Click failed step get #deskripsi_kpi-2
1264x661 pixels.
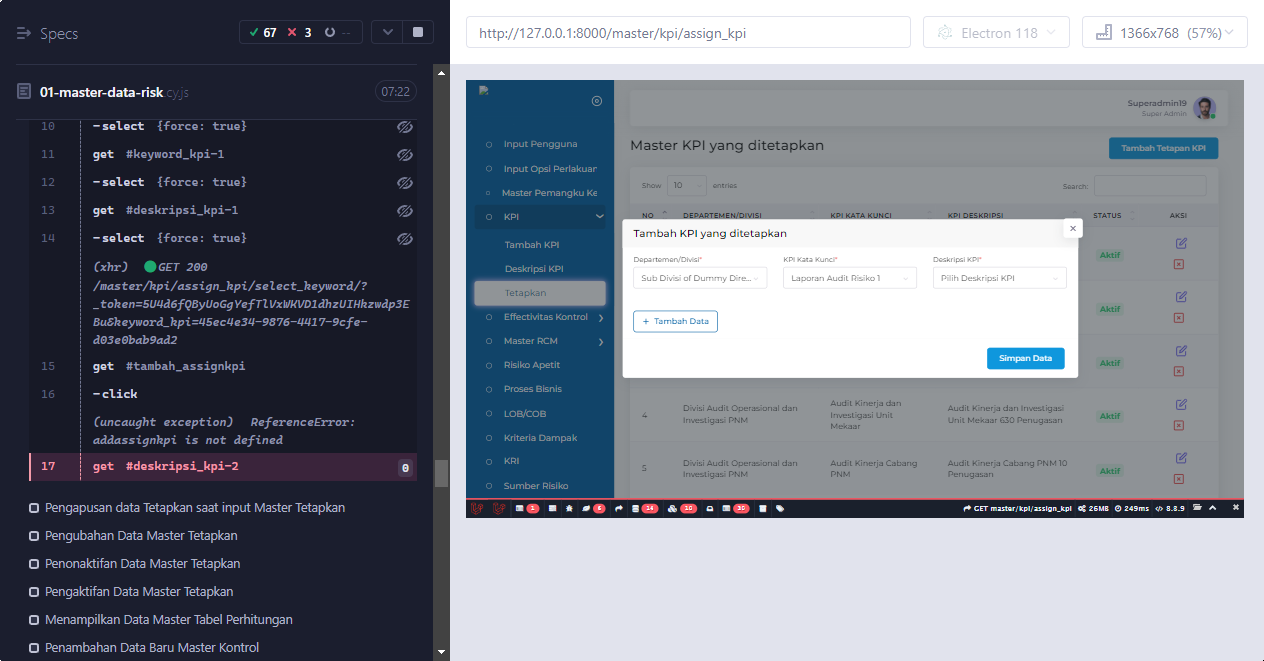[223, 467]
